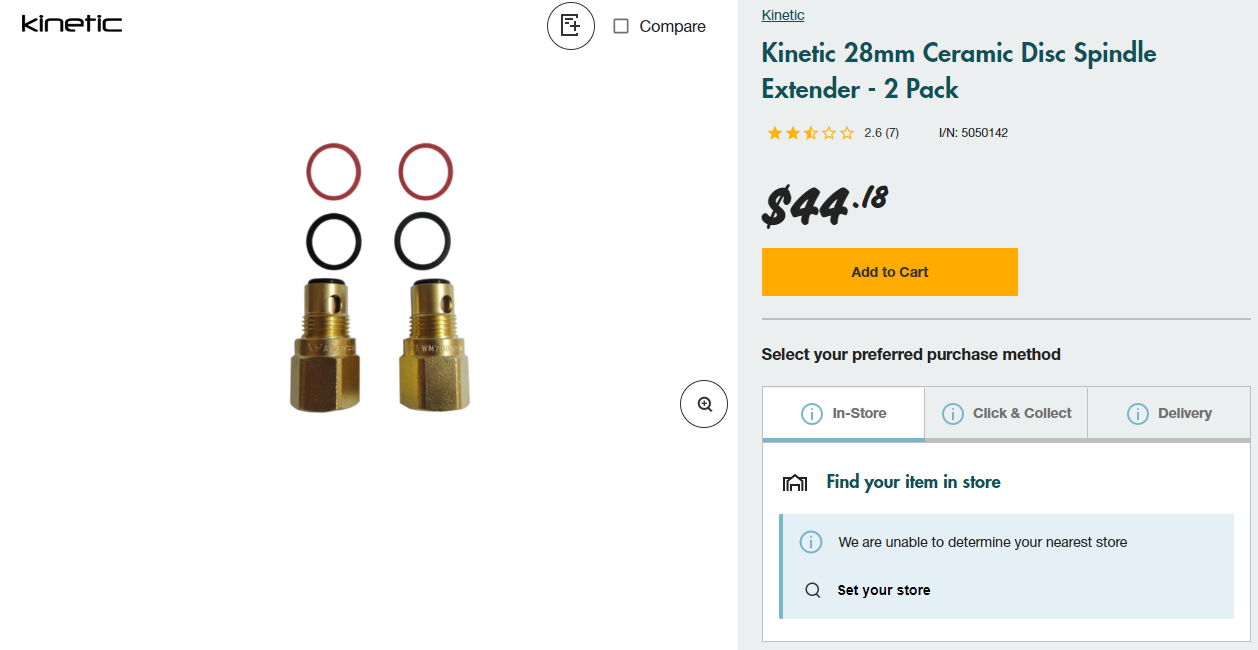Click the search icon next to Set your store
Viewport: 1258px width, 650px height.
point(812,590)
